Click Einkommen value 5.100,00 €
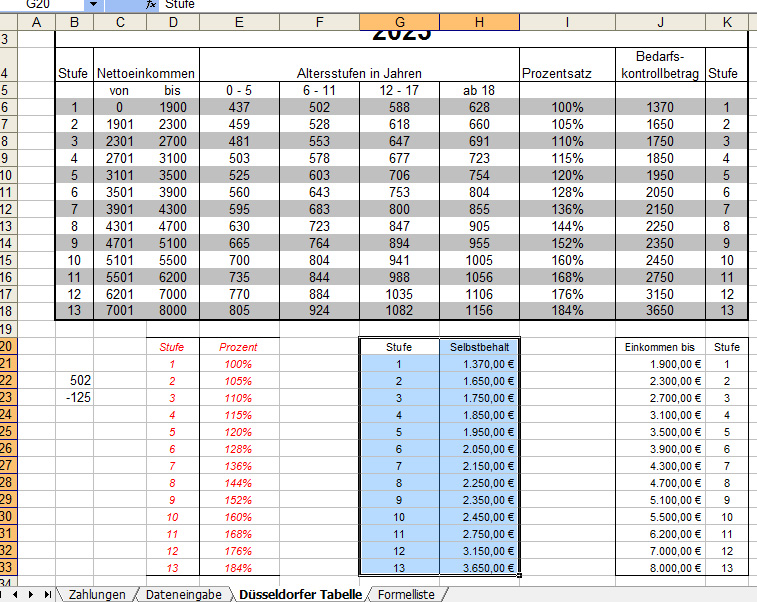757x602 pixels. 660,500
